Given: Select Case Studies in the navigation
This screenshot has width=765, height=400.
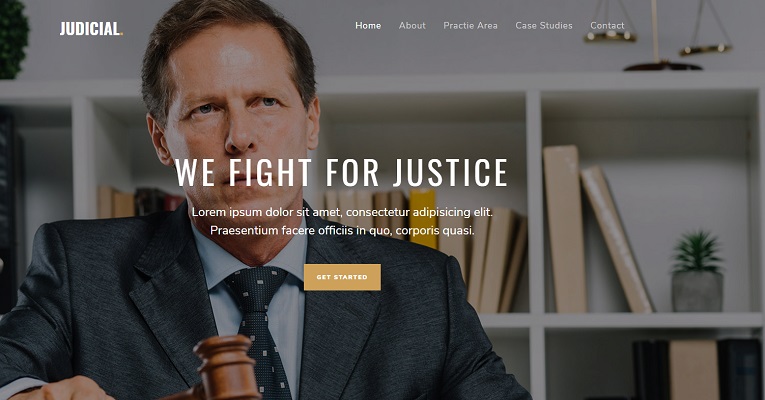Looking at the screenshot, I should tap(544, 25).
